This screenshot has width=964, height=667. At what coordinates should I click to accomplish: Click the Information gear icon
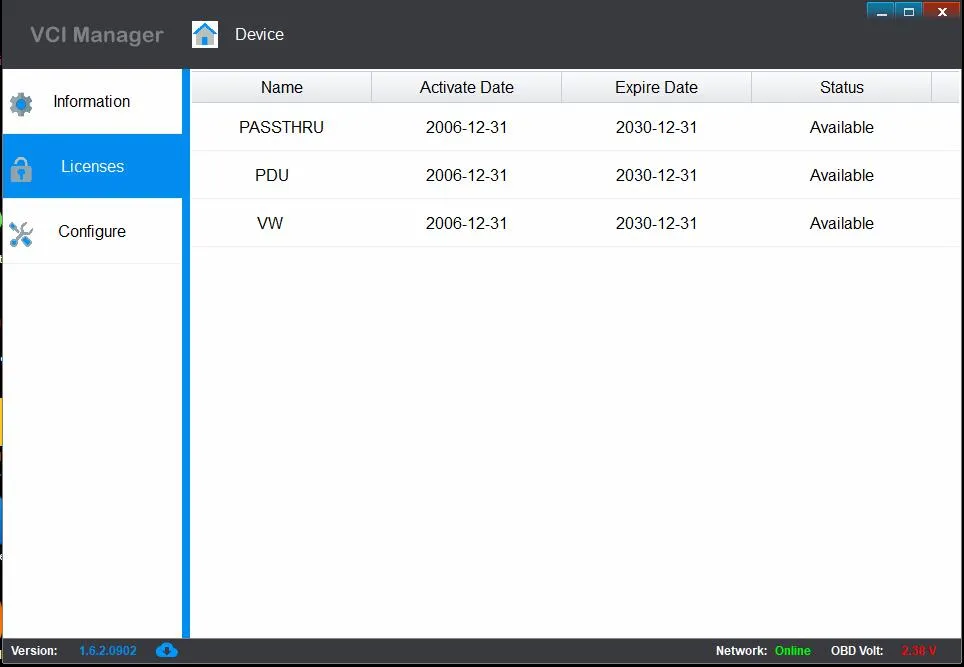click(21, 103)
